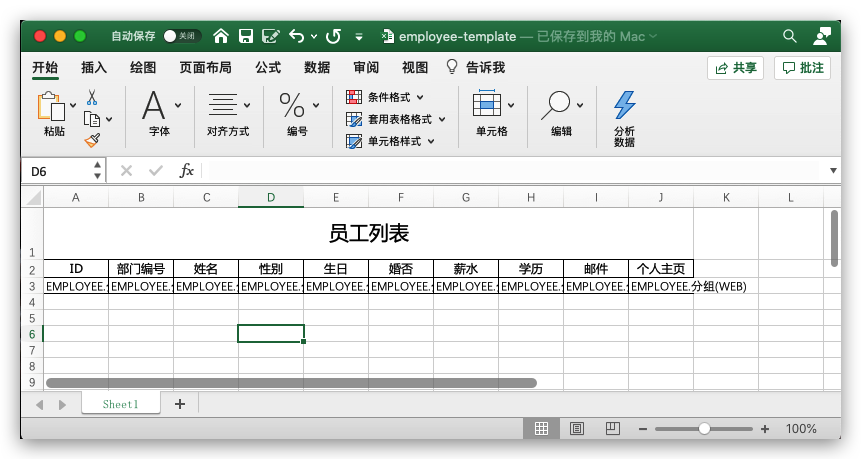The width and height of the screenshot is (861, 459).
Task: Undo the last action
Action: (x=297, y=36)
